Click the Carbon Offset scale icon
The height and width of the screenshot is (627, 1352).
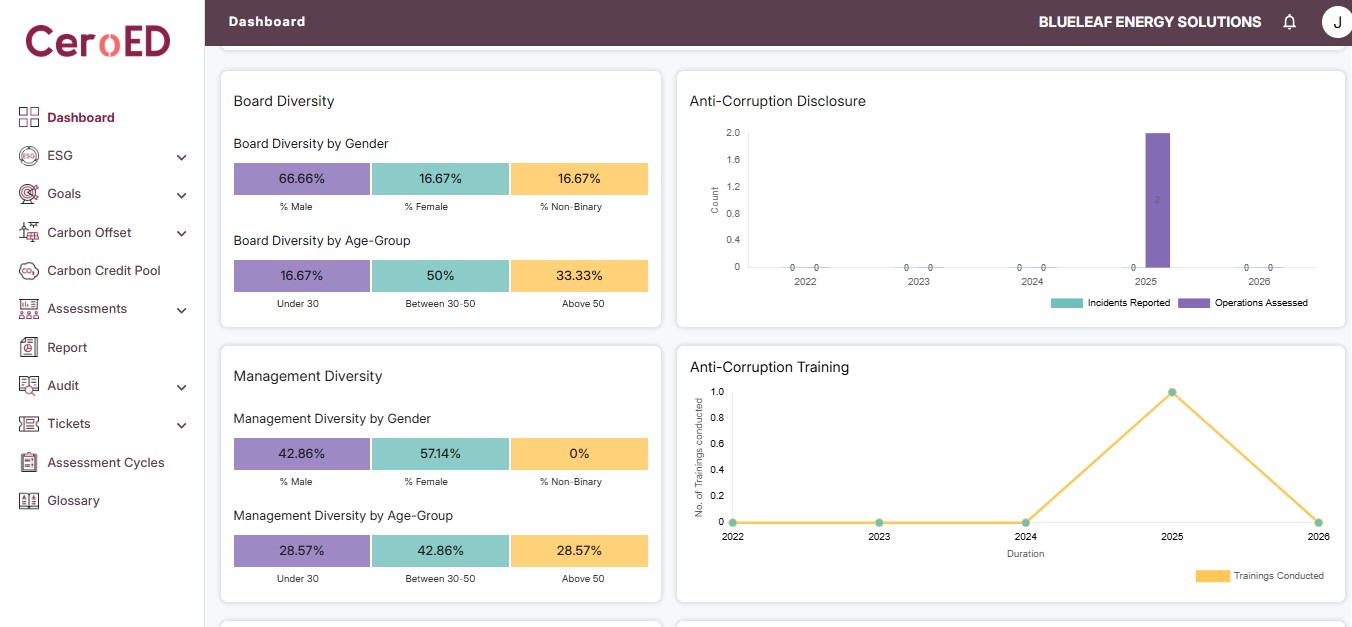(29, 232)
